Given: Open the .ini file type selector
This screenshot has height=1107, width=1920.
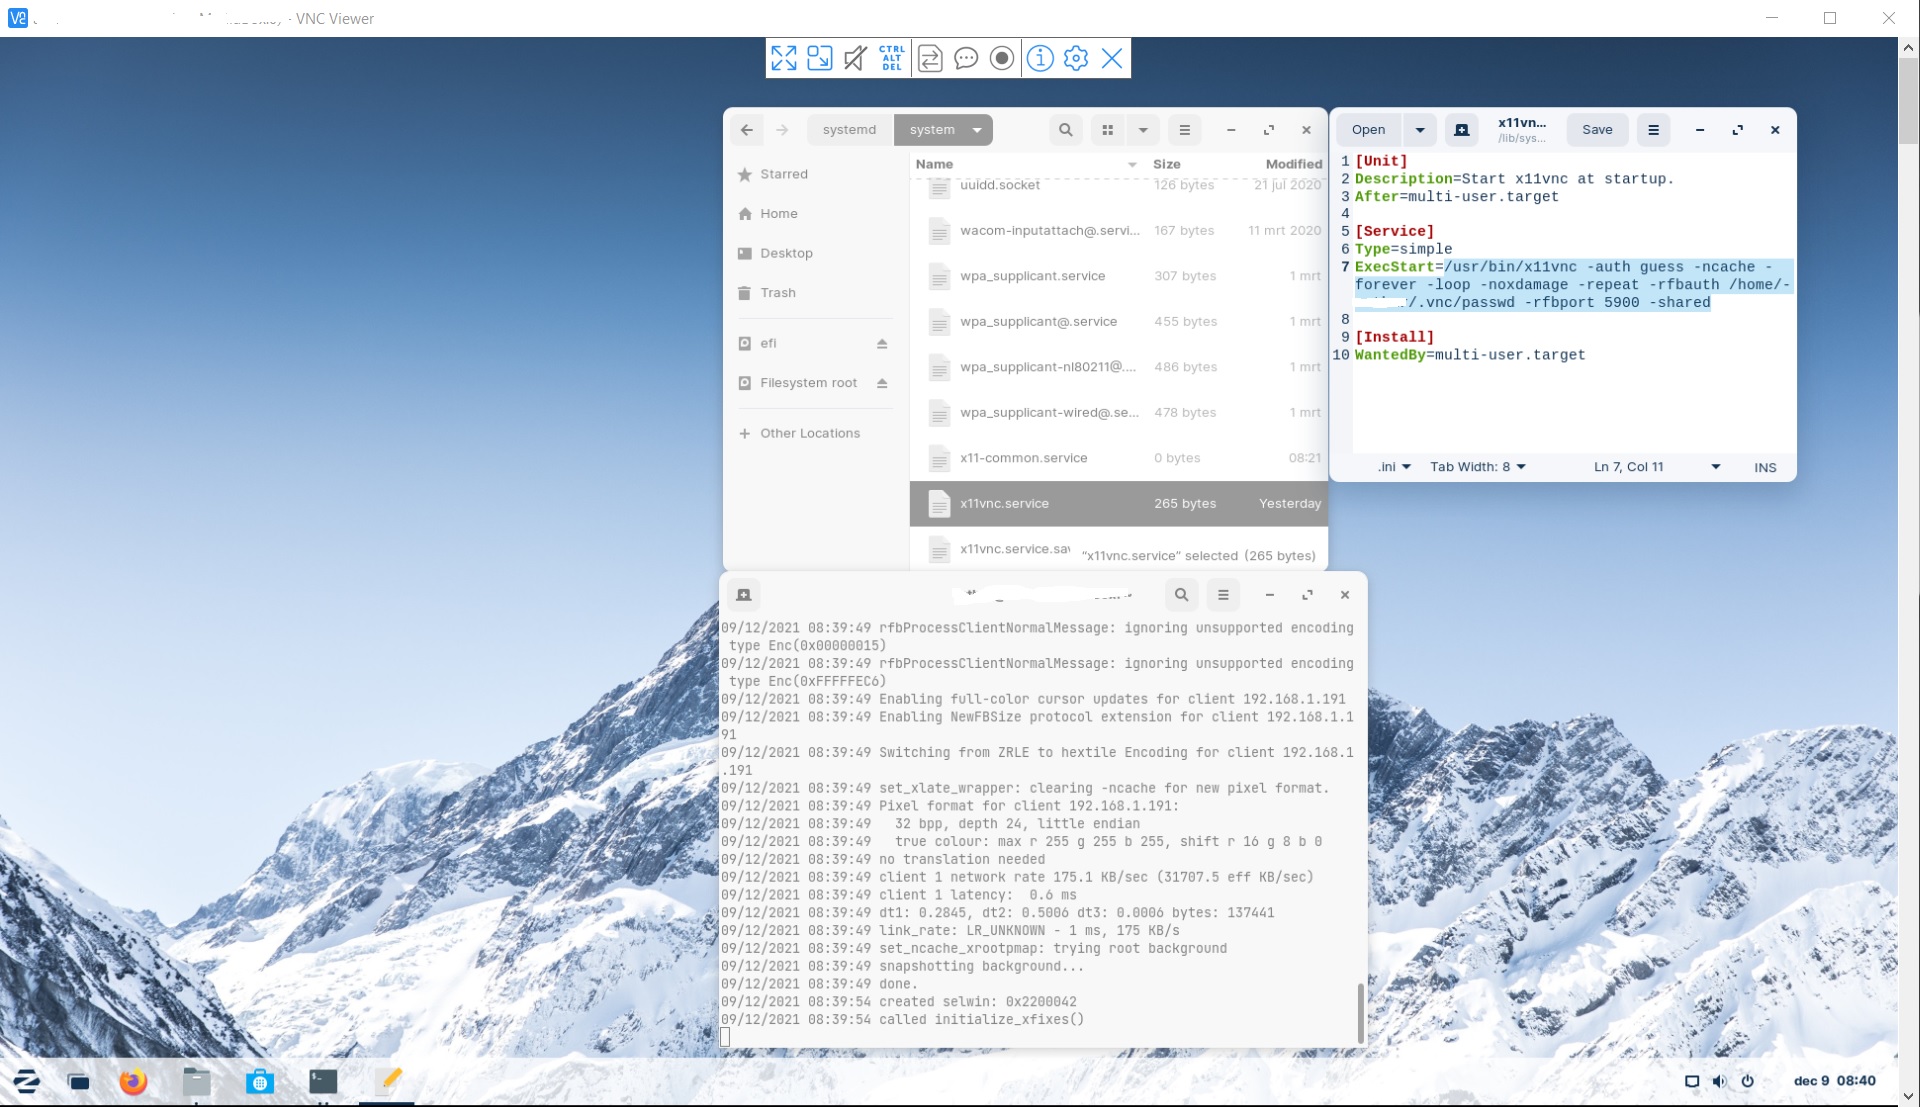Looking at the screenshot, I should click(x=1393, y=467).
